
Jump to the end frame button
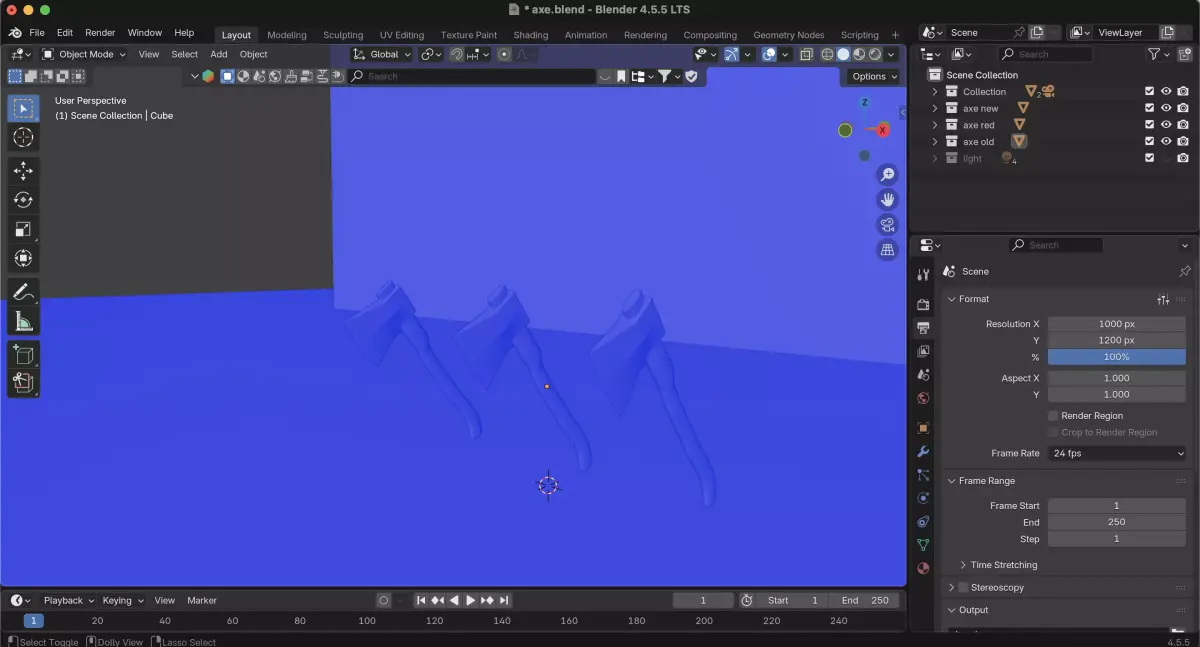[x=505, y=600]
